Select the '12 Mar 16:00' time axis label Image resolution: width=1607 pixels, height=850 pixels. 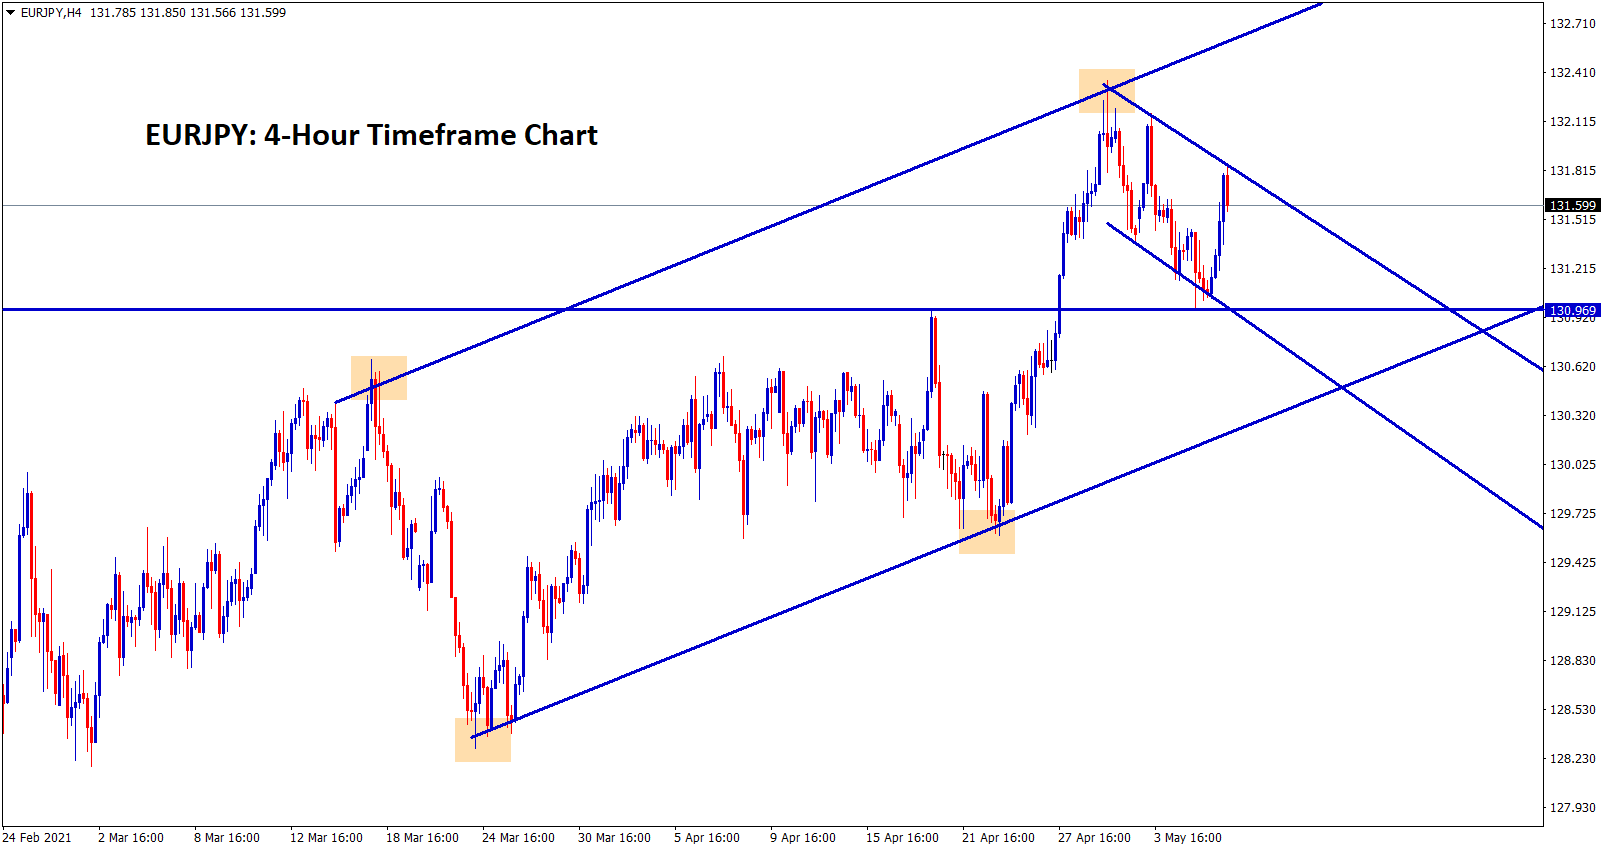pyautogui.click(x=326, y=838)
